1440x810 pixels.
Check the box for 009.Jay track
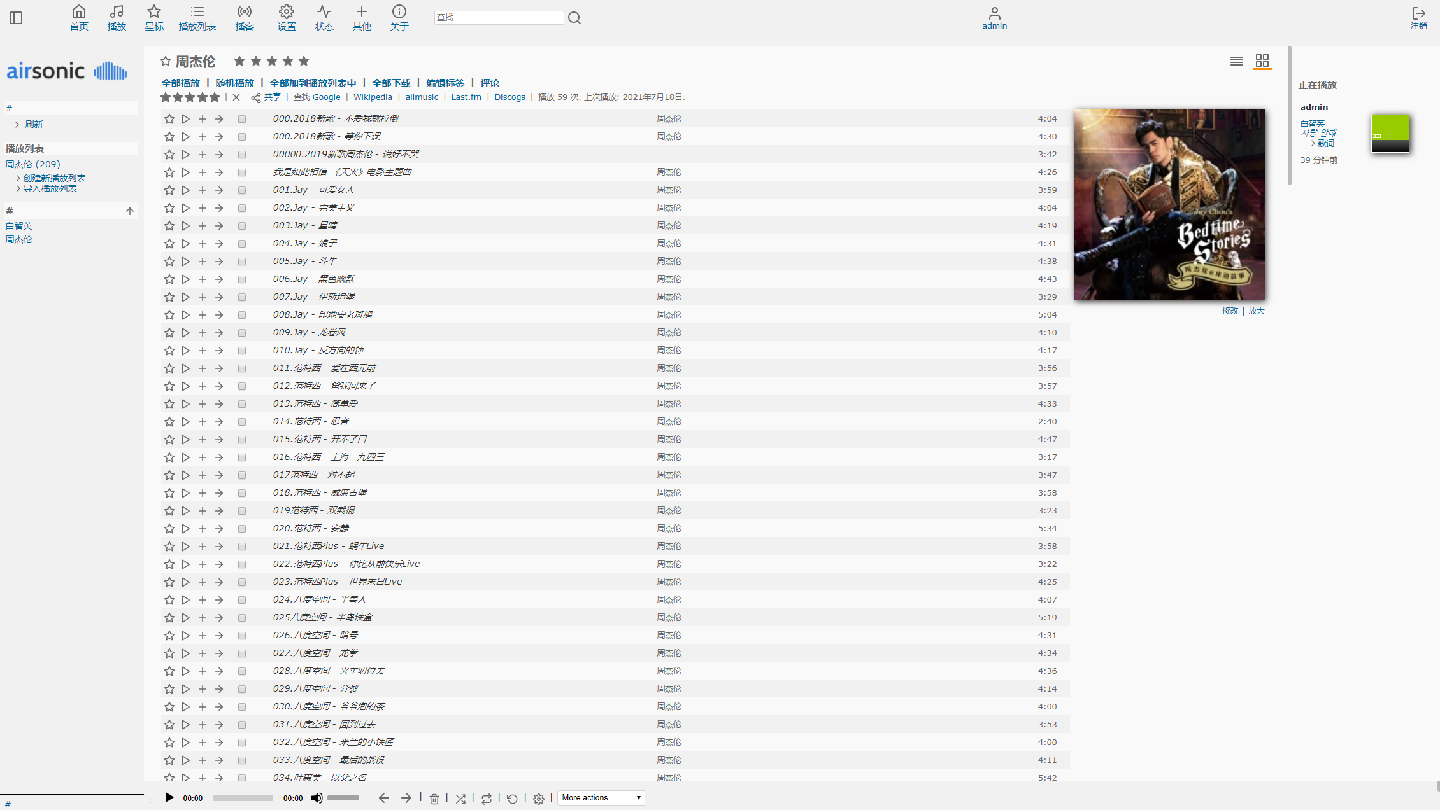click(242, 333)
